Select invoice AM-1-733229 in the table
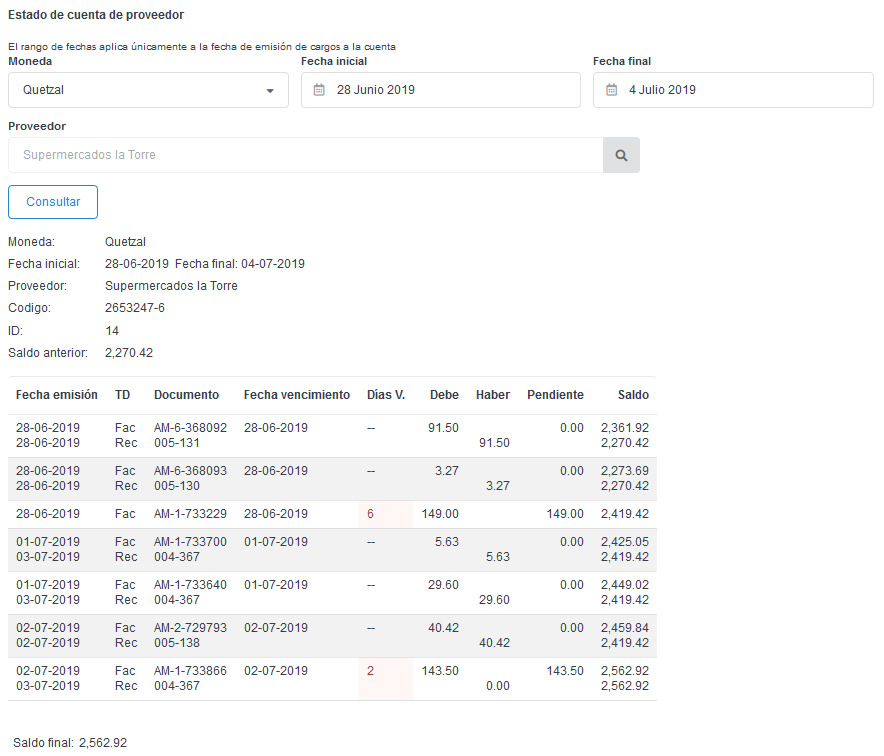 point(190,514)
